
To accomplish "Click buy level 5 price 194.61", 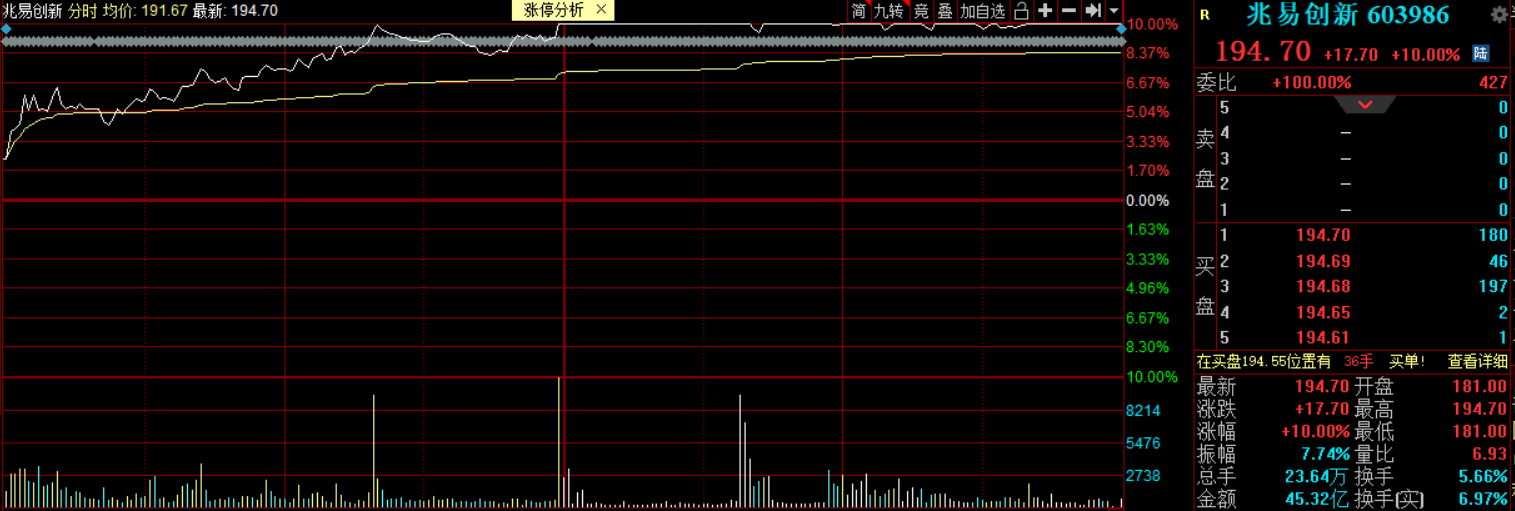I will [1324, 337].
